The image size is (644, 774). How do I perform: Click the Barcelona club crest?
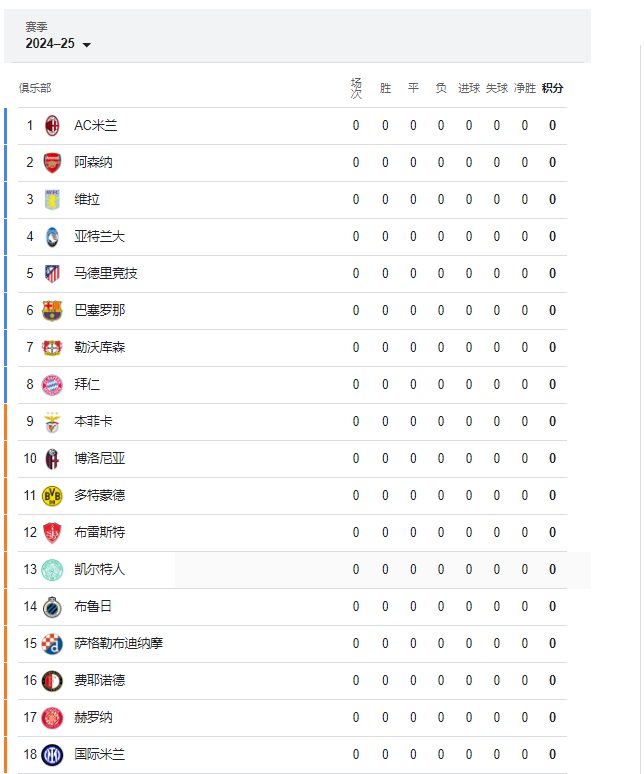coord(52,310)
